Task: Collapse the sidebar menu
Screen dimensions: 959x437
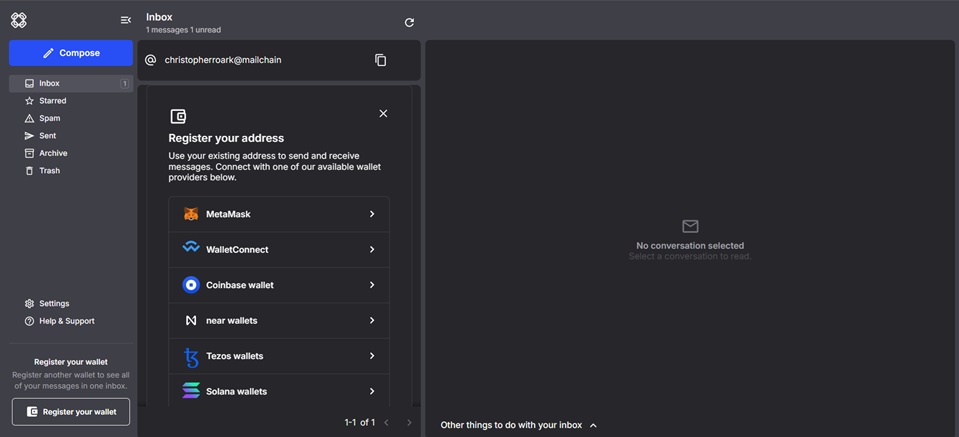Action: point(125,20)
